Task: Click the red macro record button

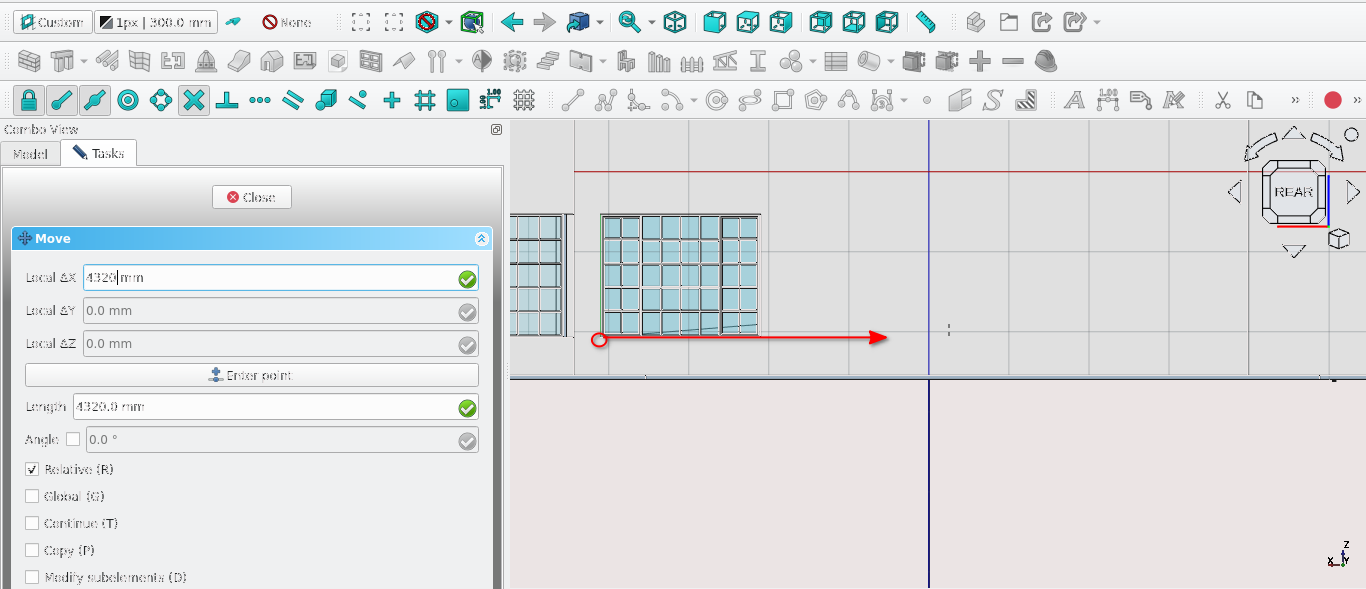Action: click(1332, 100)
